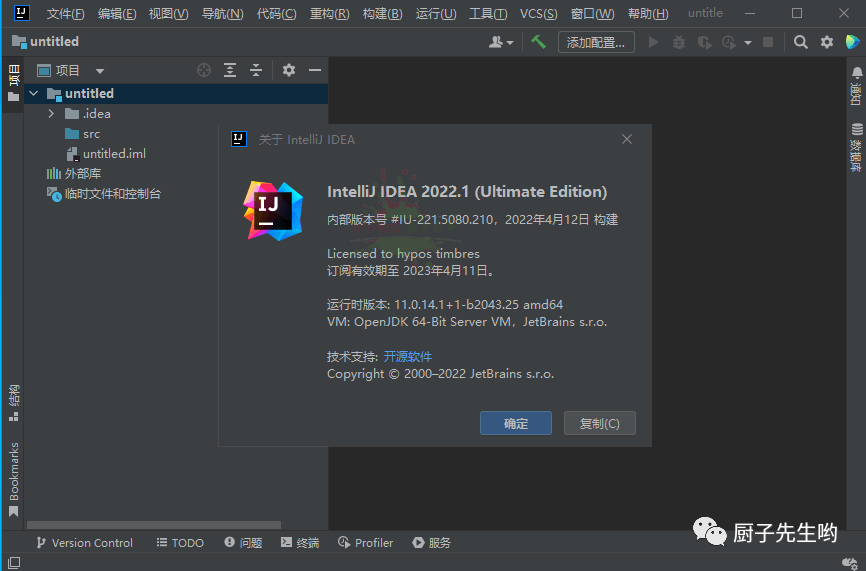The height and width of the screenshot is (571, 866).
Task: Expand the .idea folder node
Action: coord(51,114)
